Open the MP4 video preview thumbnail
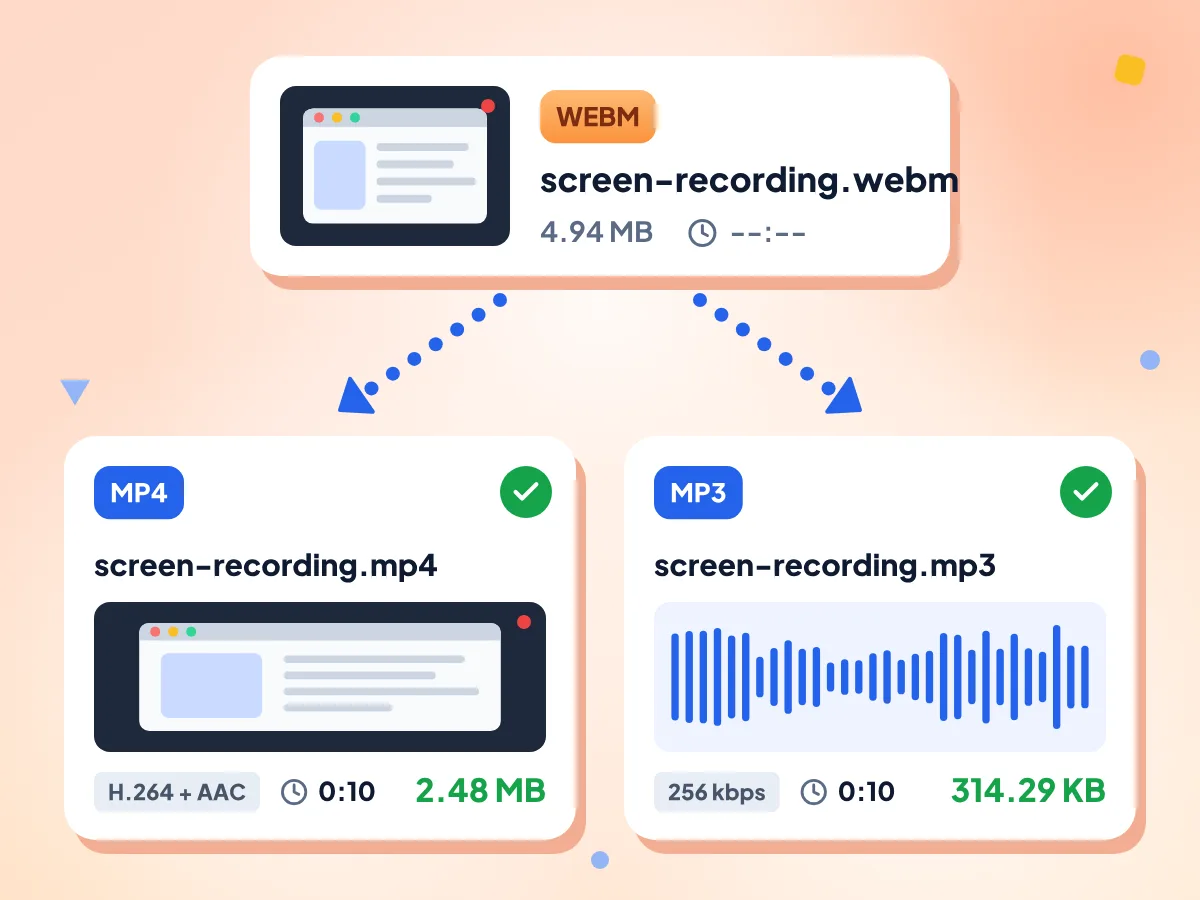This screenshot has height=900, width=1200. point(320,676)
